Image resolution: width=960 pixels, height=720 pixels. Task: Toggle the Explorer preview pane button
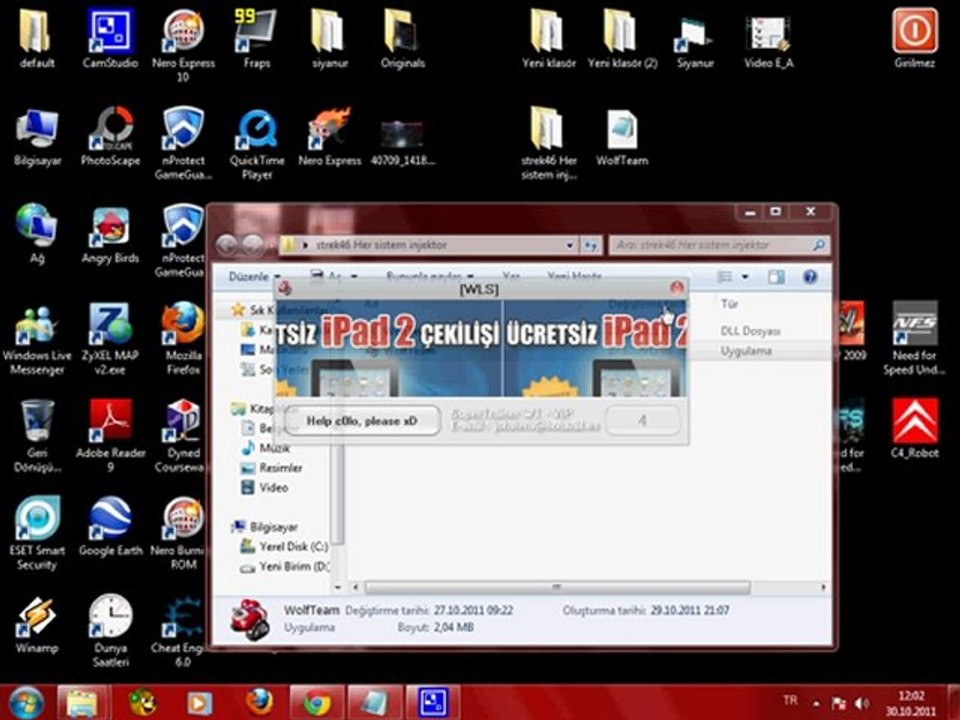pos(776,277)
